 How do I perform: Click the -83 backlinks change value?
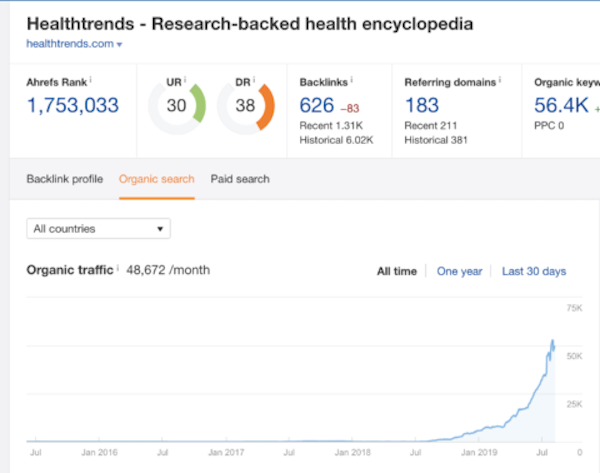pyautogui.click(x=350, y=109)
